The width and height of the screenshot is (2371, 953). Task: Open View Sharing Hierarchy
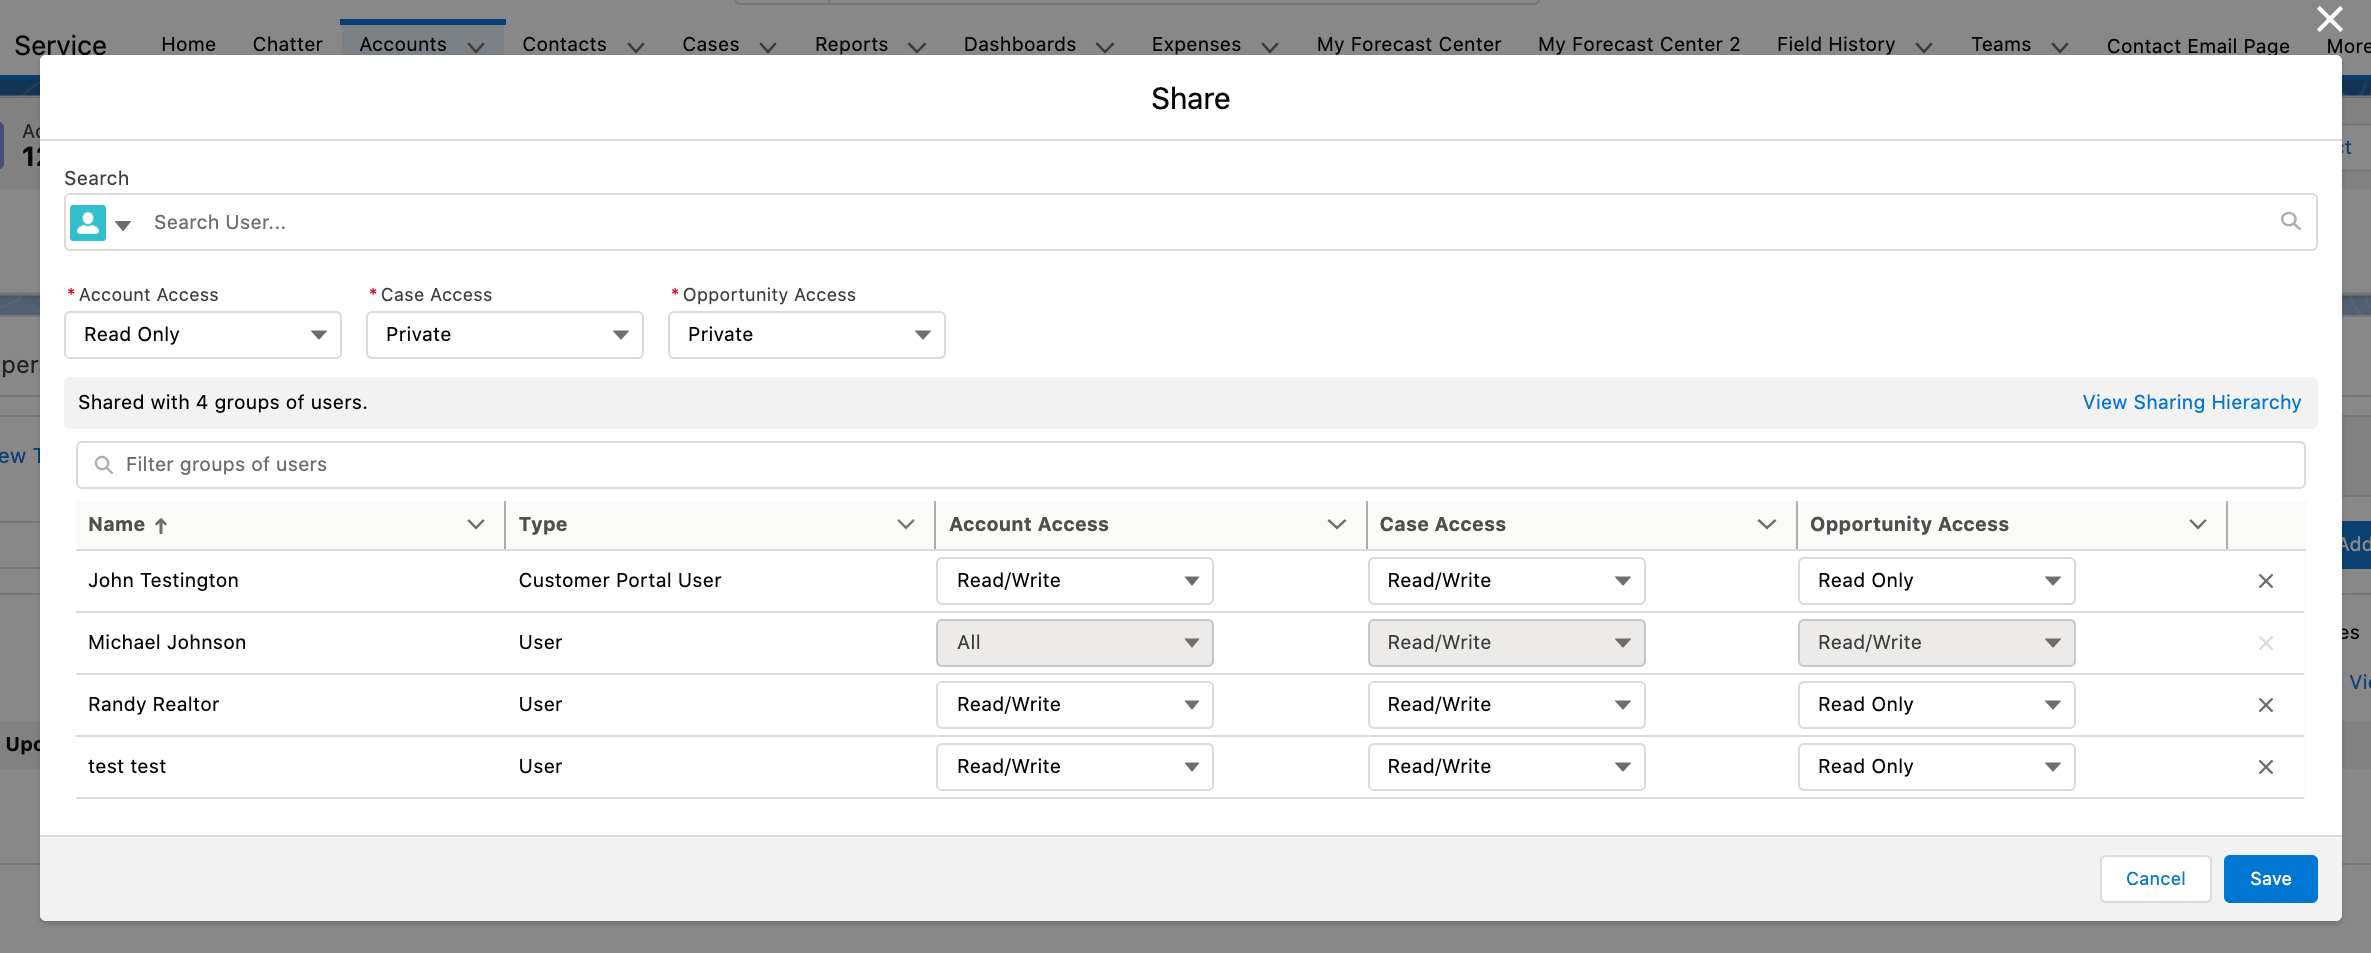(2191, 402)
